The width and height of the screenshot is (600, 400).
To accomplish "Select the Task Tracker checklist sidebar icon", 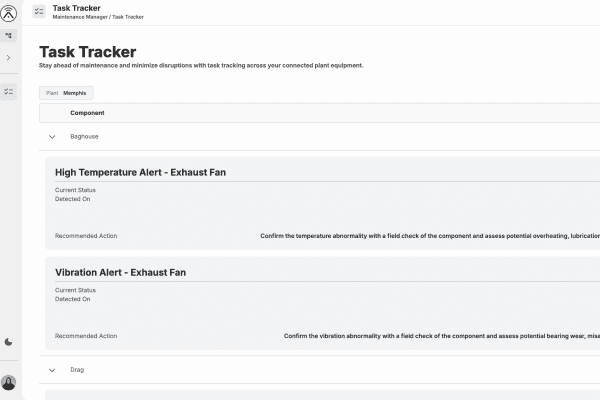I will [9, 91].
